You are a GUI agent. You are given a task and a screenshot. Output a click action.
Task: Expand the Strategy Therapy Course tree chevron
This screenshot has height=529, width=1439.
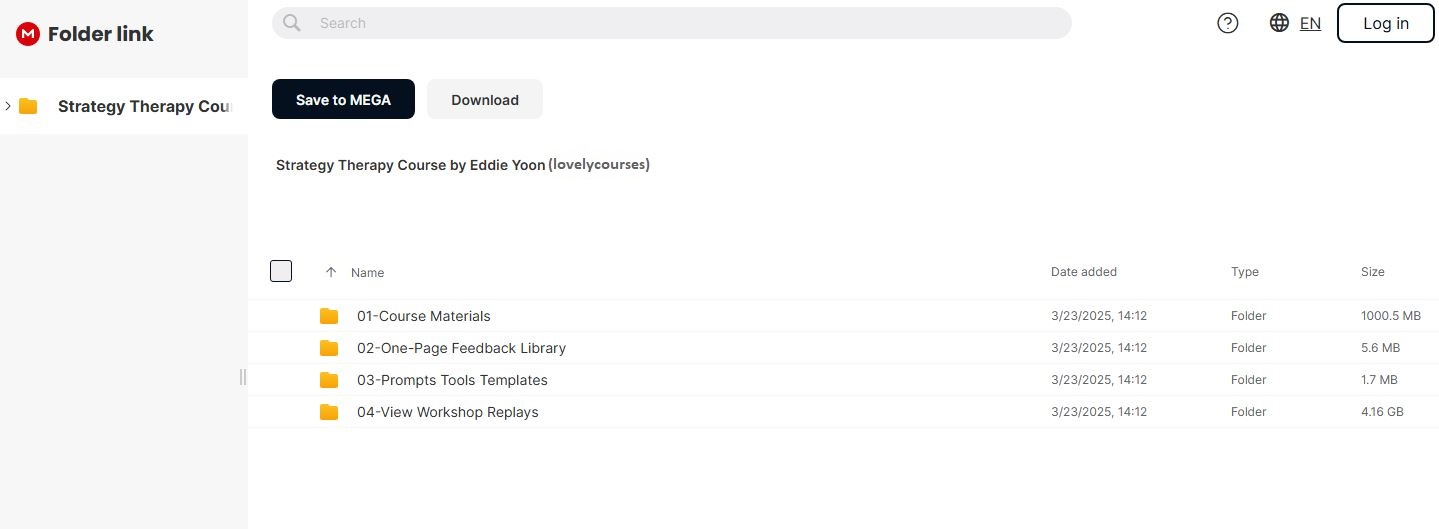(8, 106)
